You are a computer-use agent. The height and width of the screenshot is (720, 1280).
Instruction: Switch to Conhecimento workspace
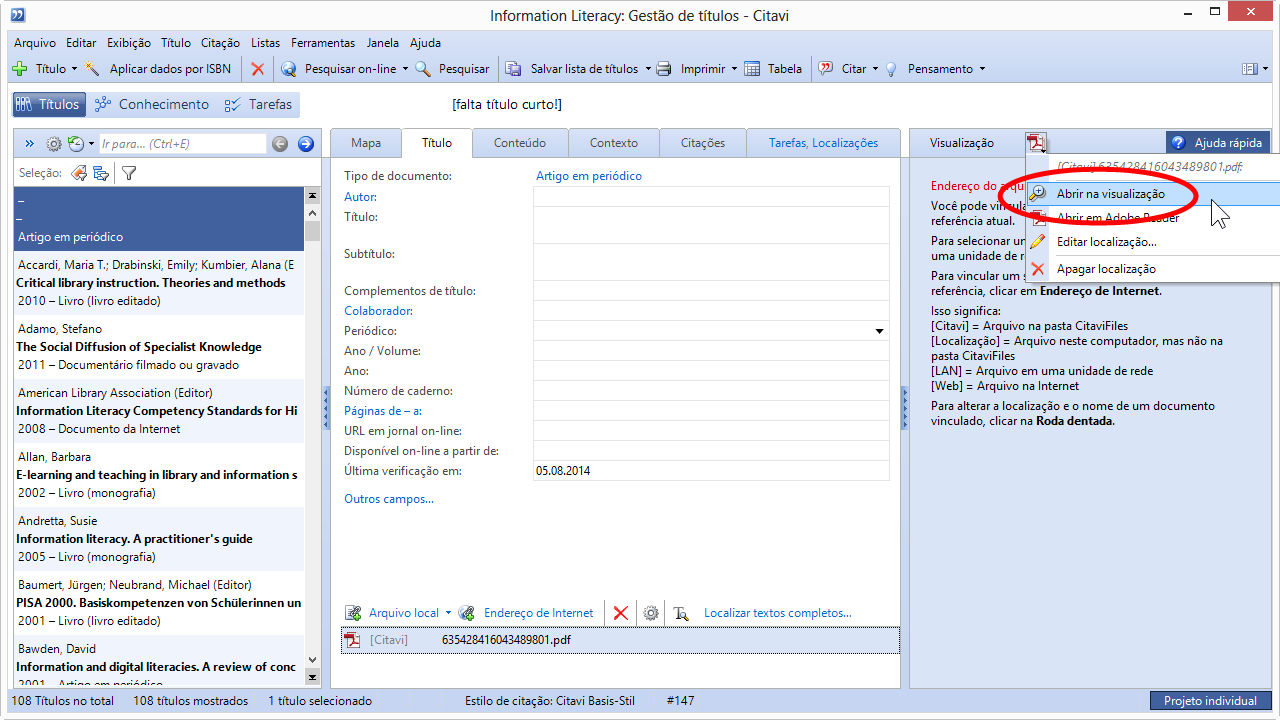click(152, 104)
